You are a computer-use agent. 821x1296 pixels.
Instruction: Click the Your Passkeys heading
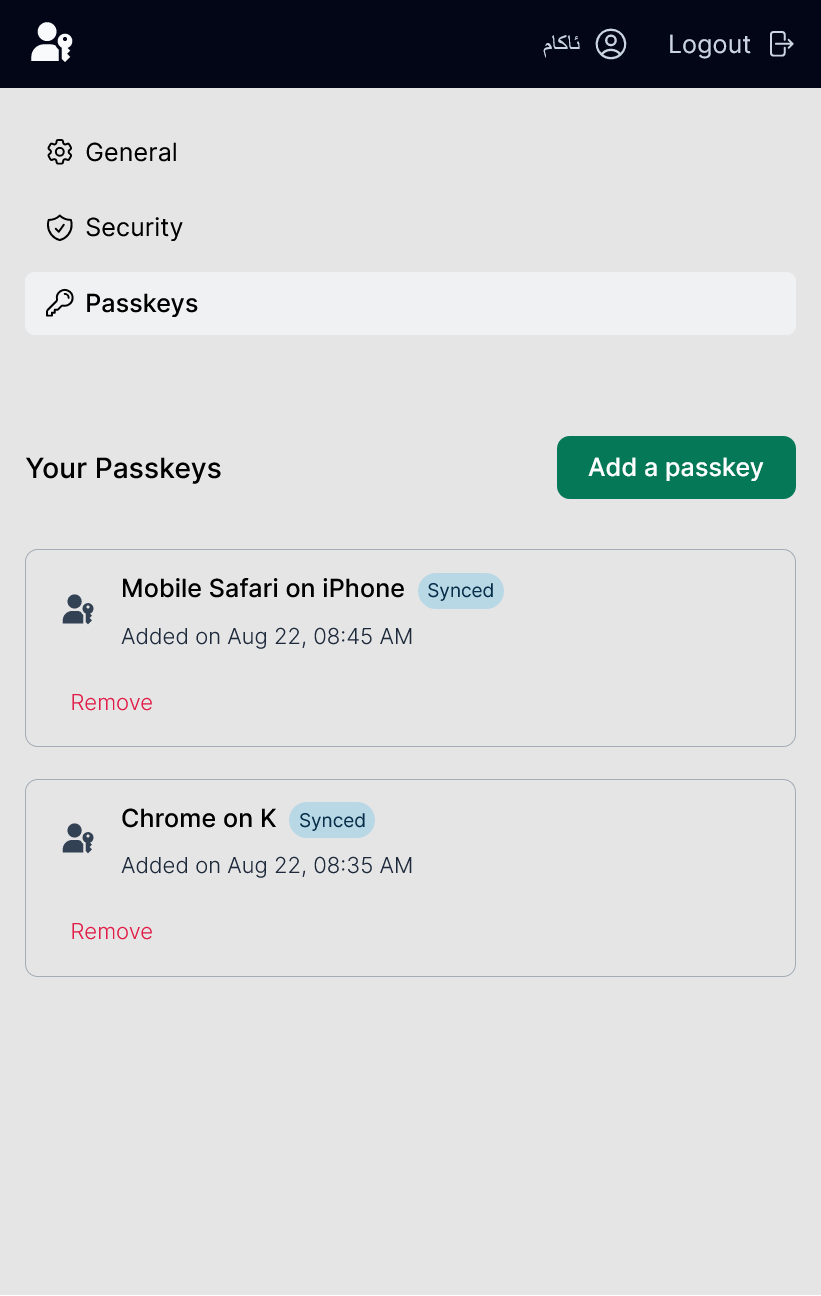[123, 467]
